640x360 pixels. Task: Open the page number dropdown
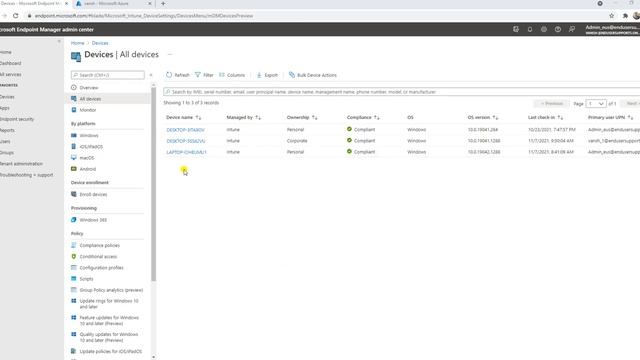point(596,104)
